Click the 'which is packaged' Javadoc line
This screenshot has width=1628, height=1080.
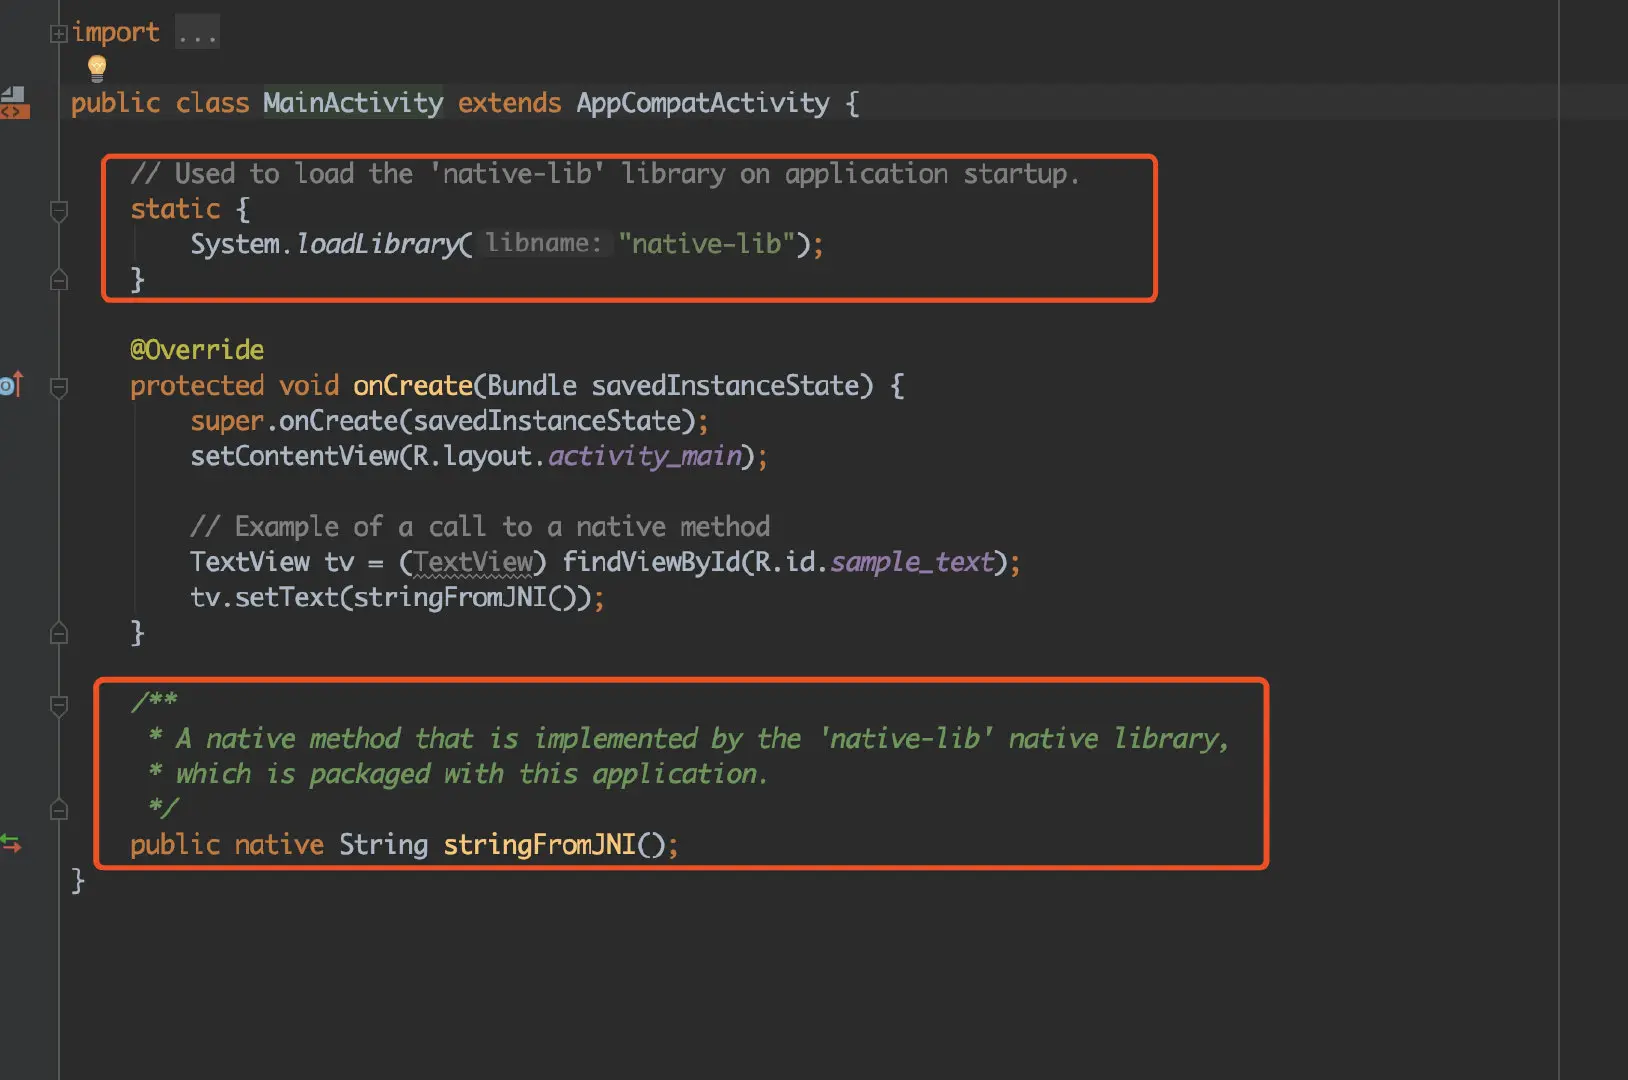point(458,774)
